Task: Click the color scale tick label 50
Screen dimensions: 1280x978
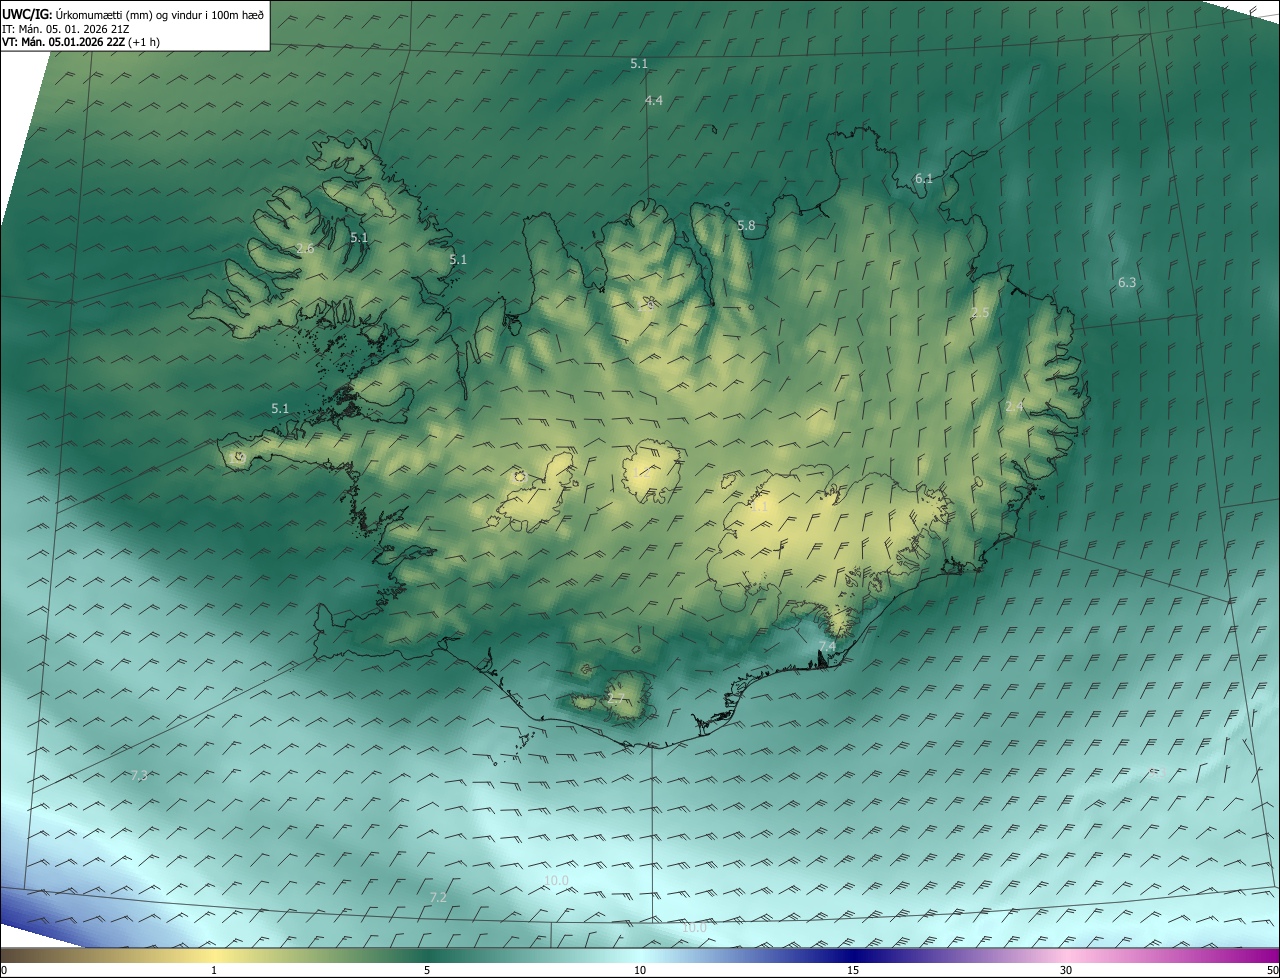Action: [1272, 971]
